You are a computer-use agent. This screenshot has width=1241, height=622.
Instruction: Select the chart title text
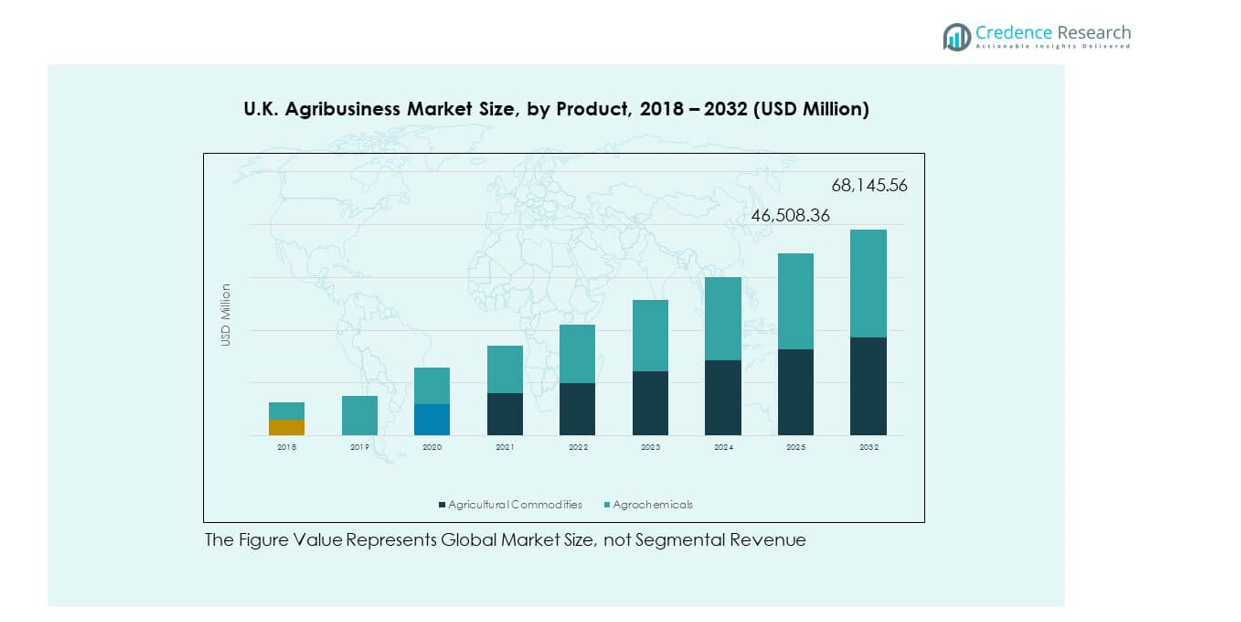pyautogui.click(x=556, y=109)
